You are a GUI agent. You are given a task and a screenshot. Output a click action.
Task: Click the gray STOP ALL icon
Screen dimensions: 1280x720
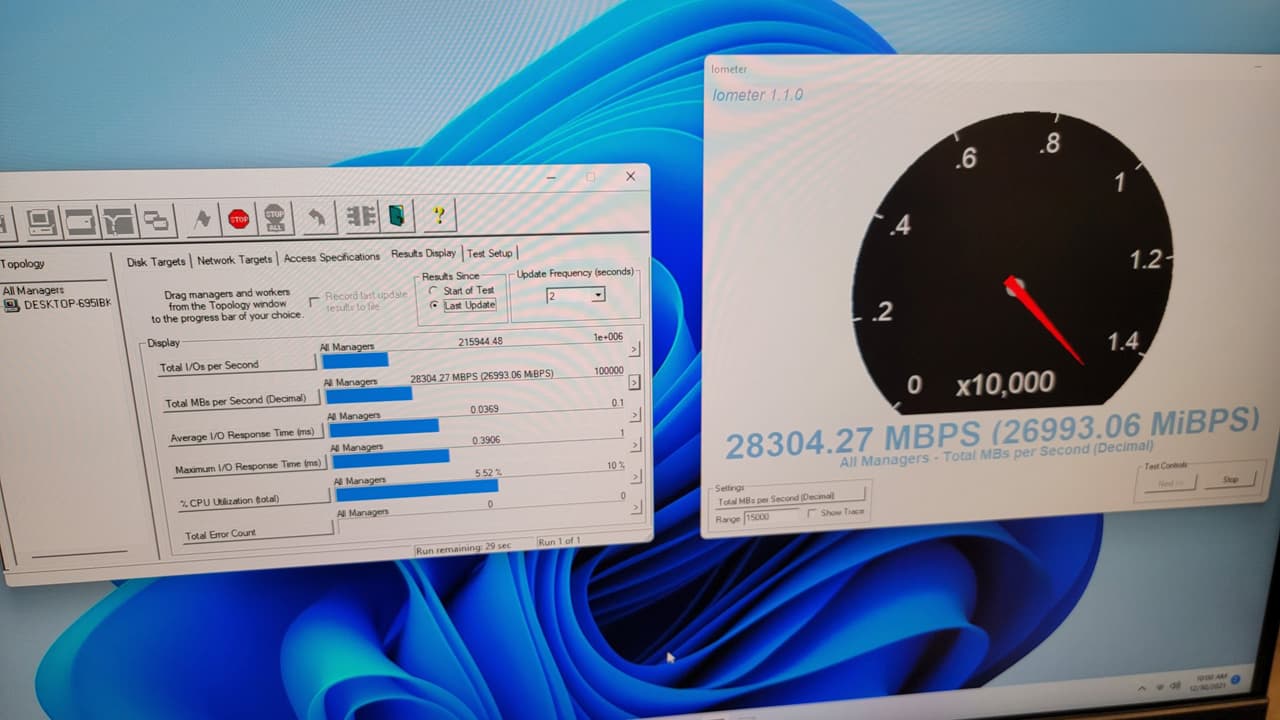click(x=274, y=218)
